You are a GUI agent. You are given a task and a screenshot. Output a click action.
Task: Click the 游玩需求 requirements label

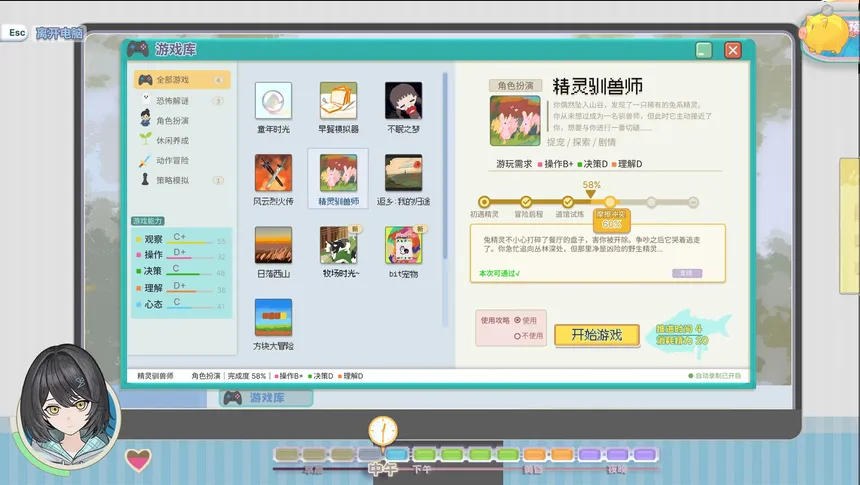pos(514,163)
